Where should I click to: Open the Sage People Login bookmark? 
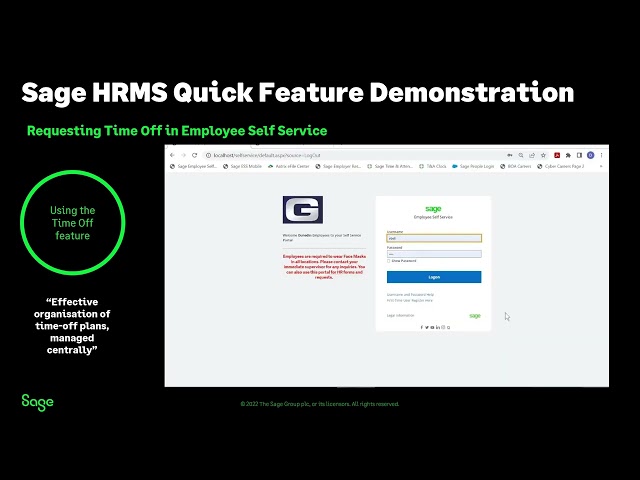point(473,167)
